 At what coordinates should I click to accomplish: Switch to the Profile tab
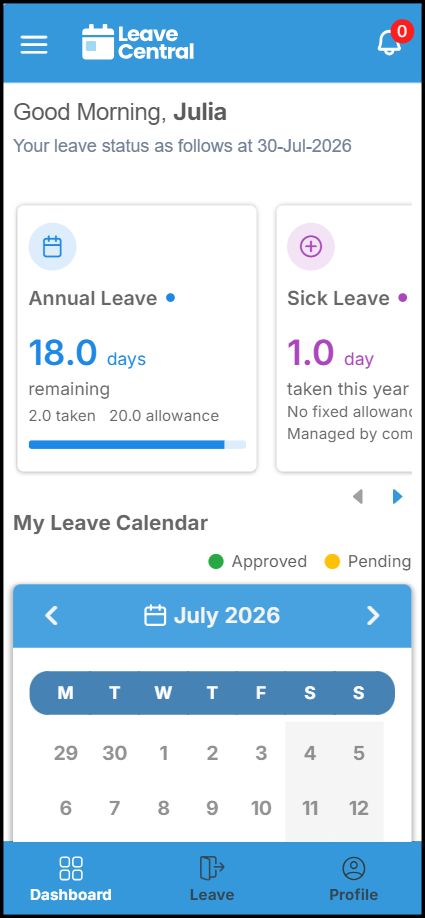coord(354,879)
